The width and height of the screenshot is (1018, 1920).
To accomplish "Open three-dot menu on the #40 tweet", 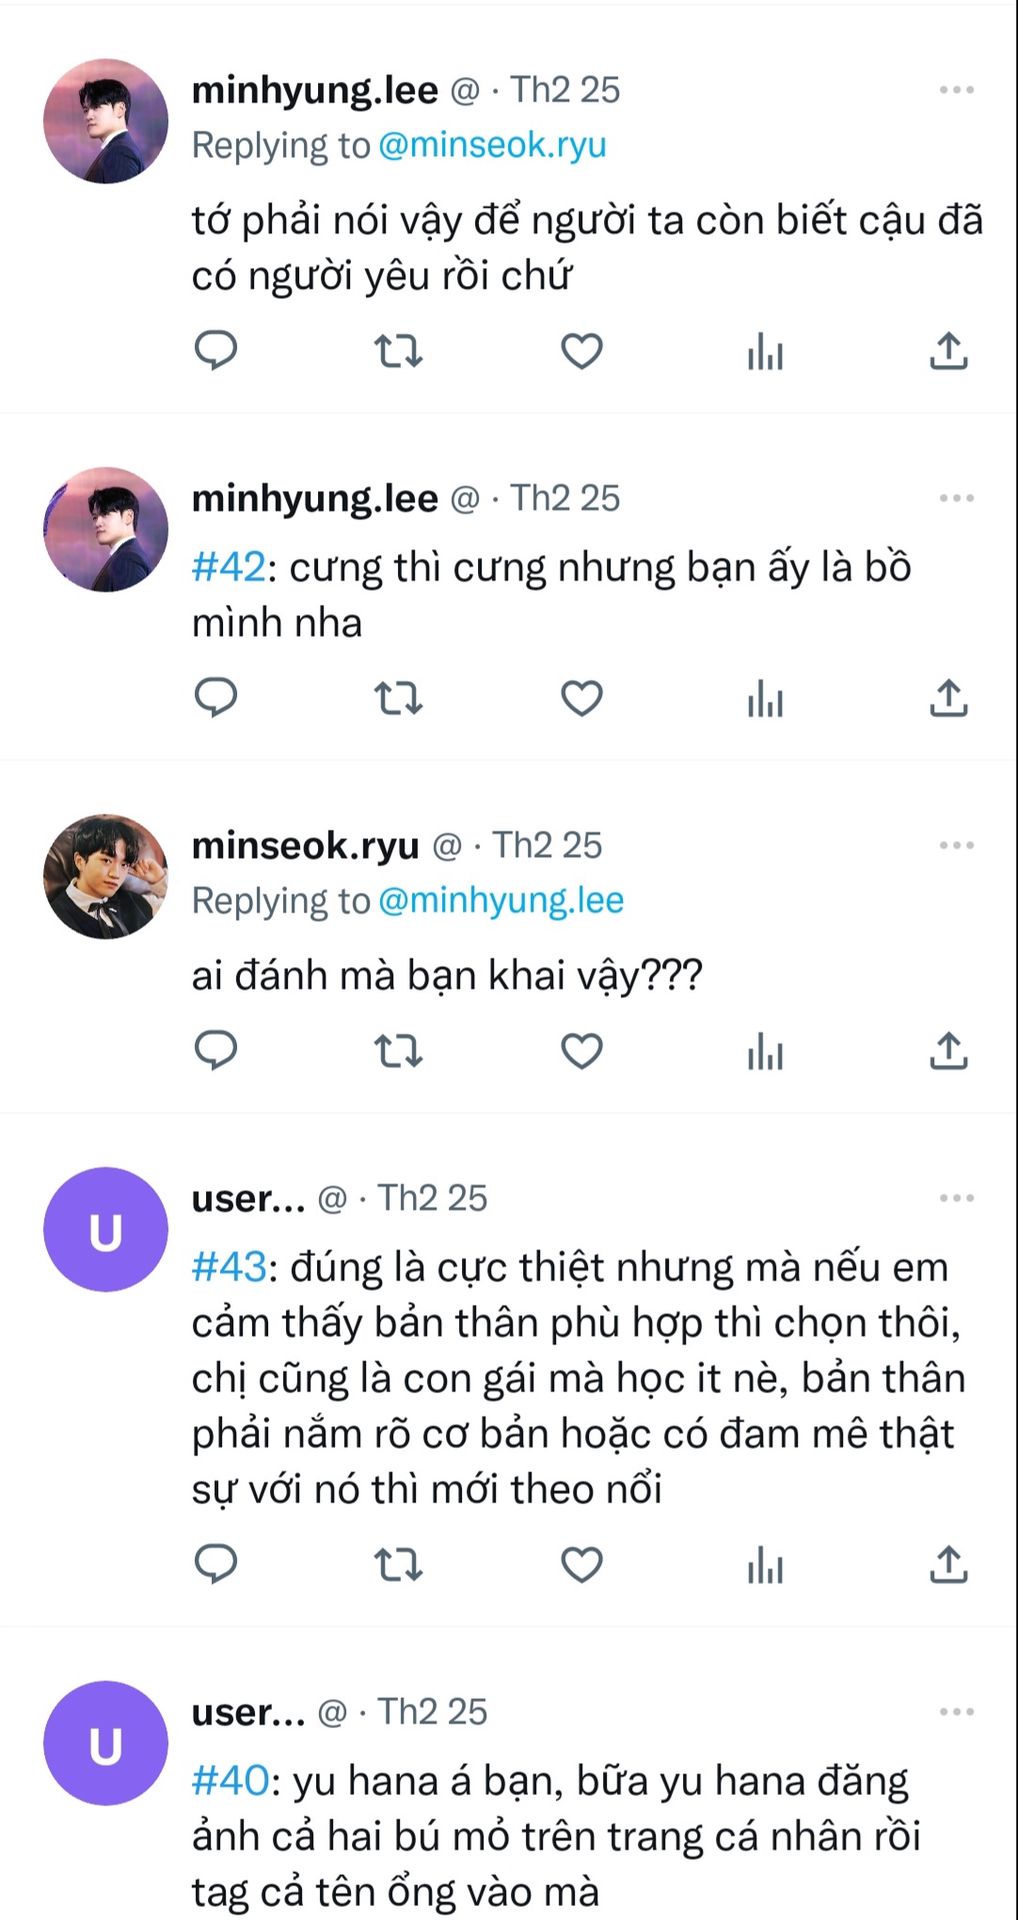I will click(957, 1711).
